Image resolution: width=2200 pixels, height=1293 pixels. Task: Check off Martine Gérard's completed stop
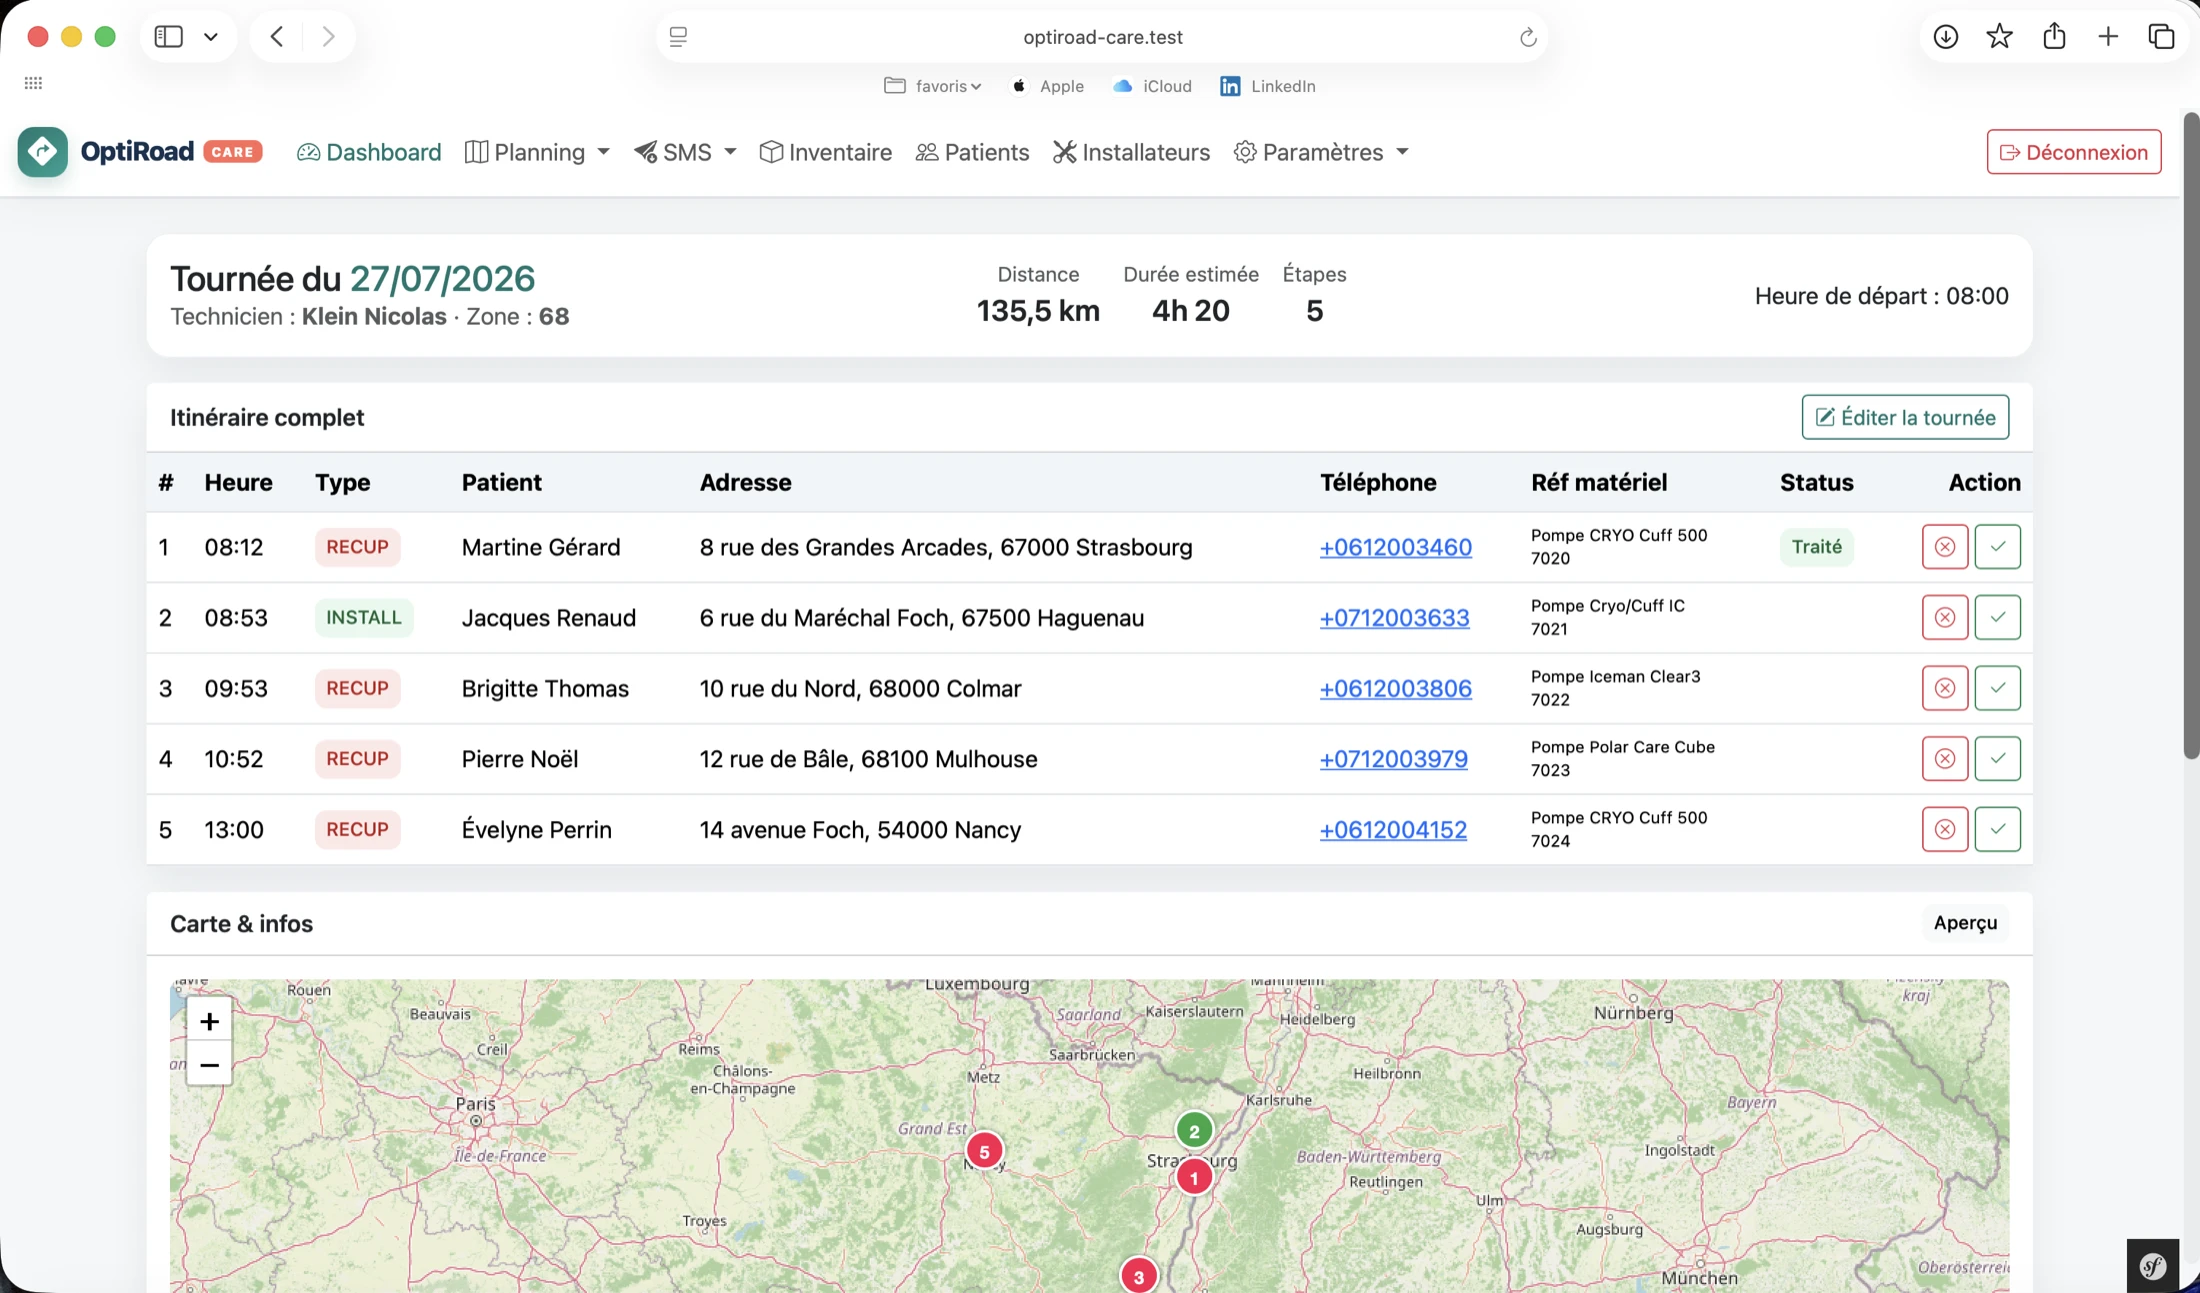[1997, 547]
